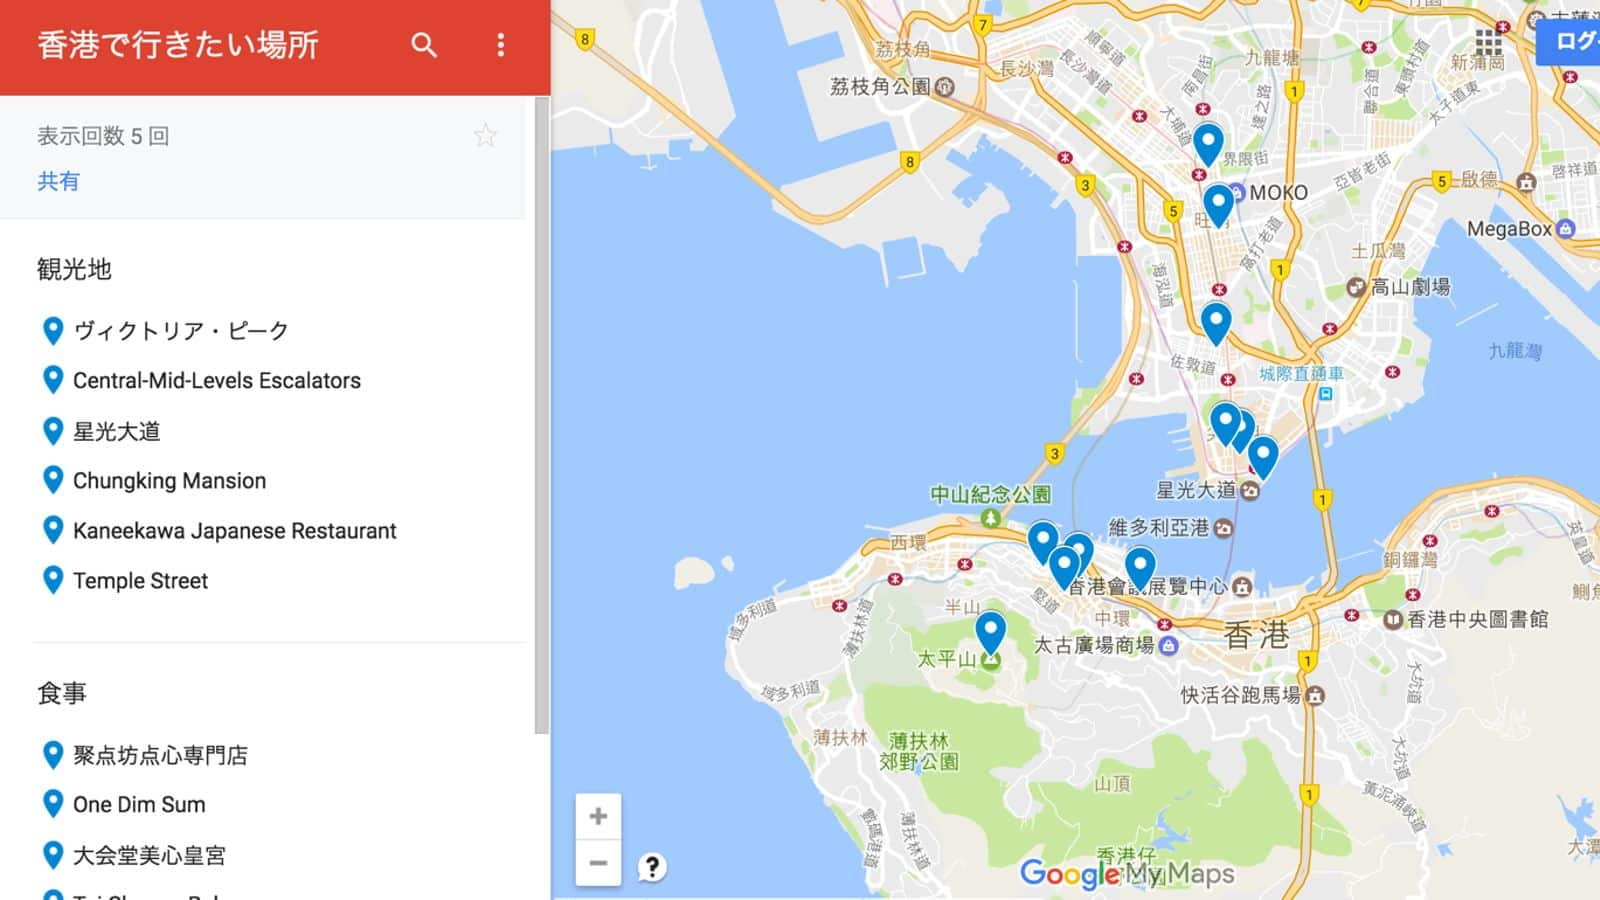Viewport: 1600px width, 900px height.
Task: Click the 九龍灣 bay label
Action: [x=1515, y=350]
